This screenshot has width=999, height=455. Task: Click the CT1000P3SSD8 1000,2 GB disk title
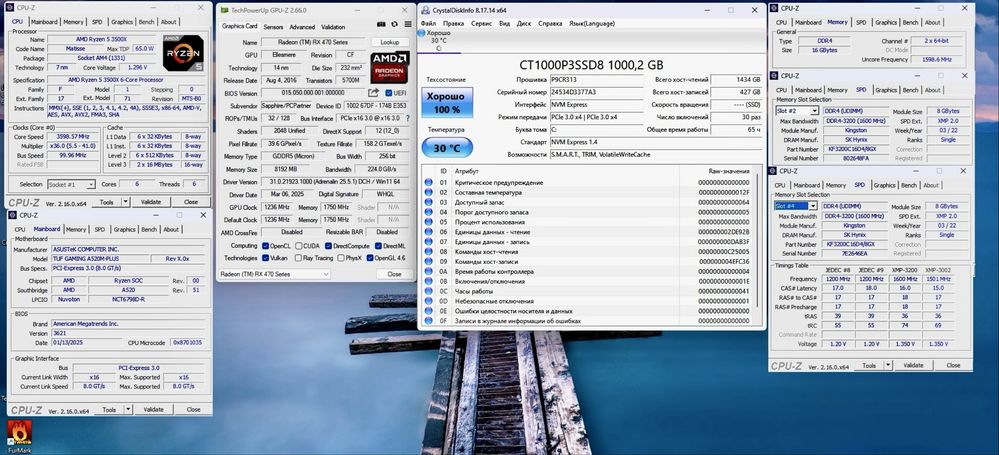click(591, 64)
